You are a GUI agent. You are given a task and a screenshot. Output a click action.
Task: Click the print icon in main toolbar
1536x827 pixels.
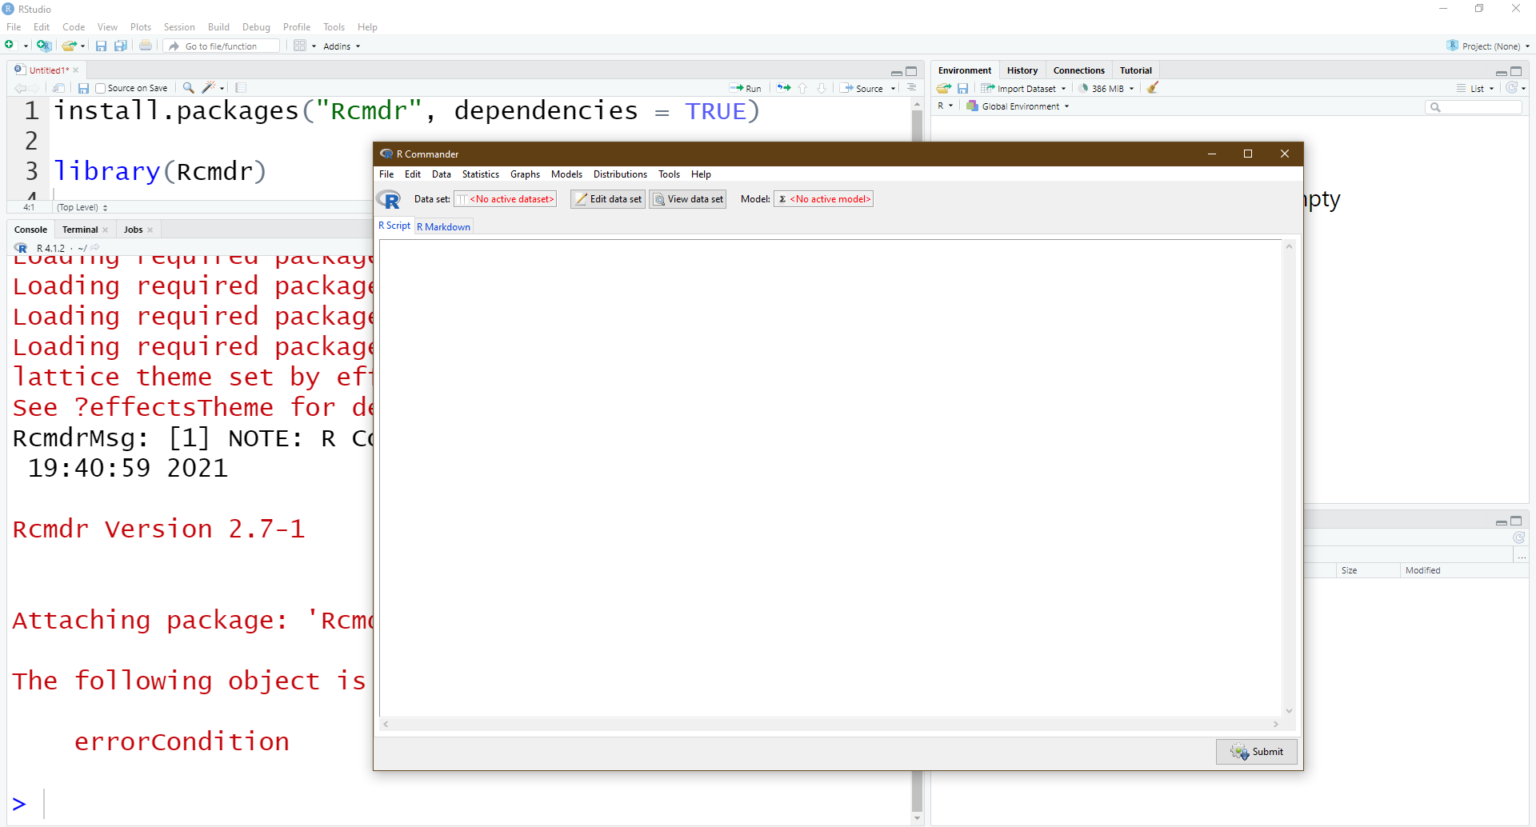(146, 46)
